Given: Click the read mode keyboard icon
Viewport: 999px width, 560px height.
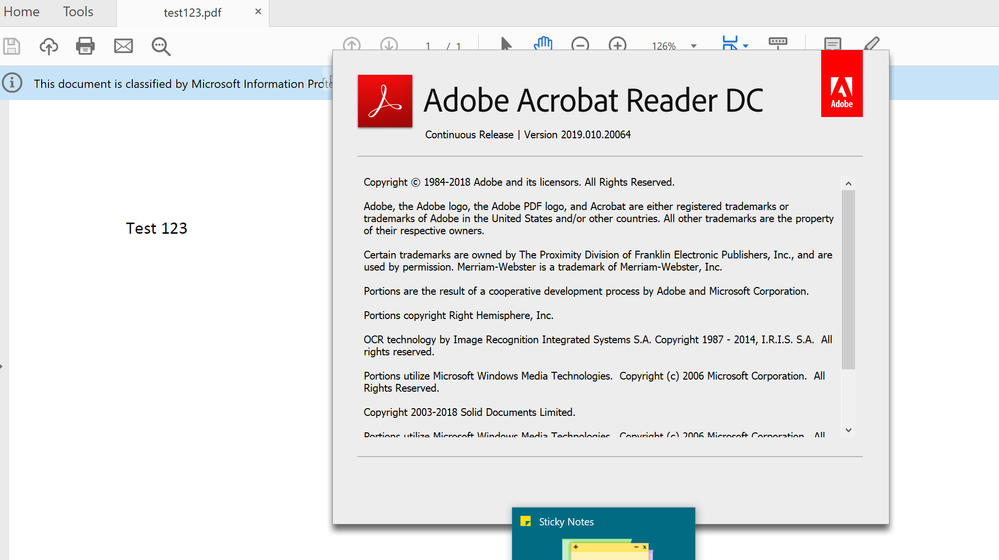Looking at the screenshot, I should click(778, 43).
